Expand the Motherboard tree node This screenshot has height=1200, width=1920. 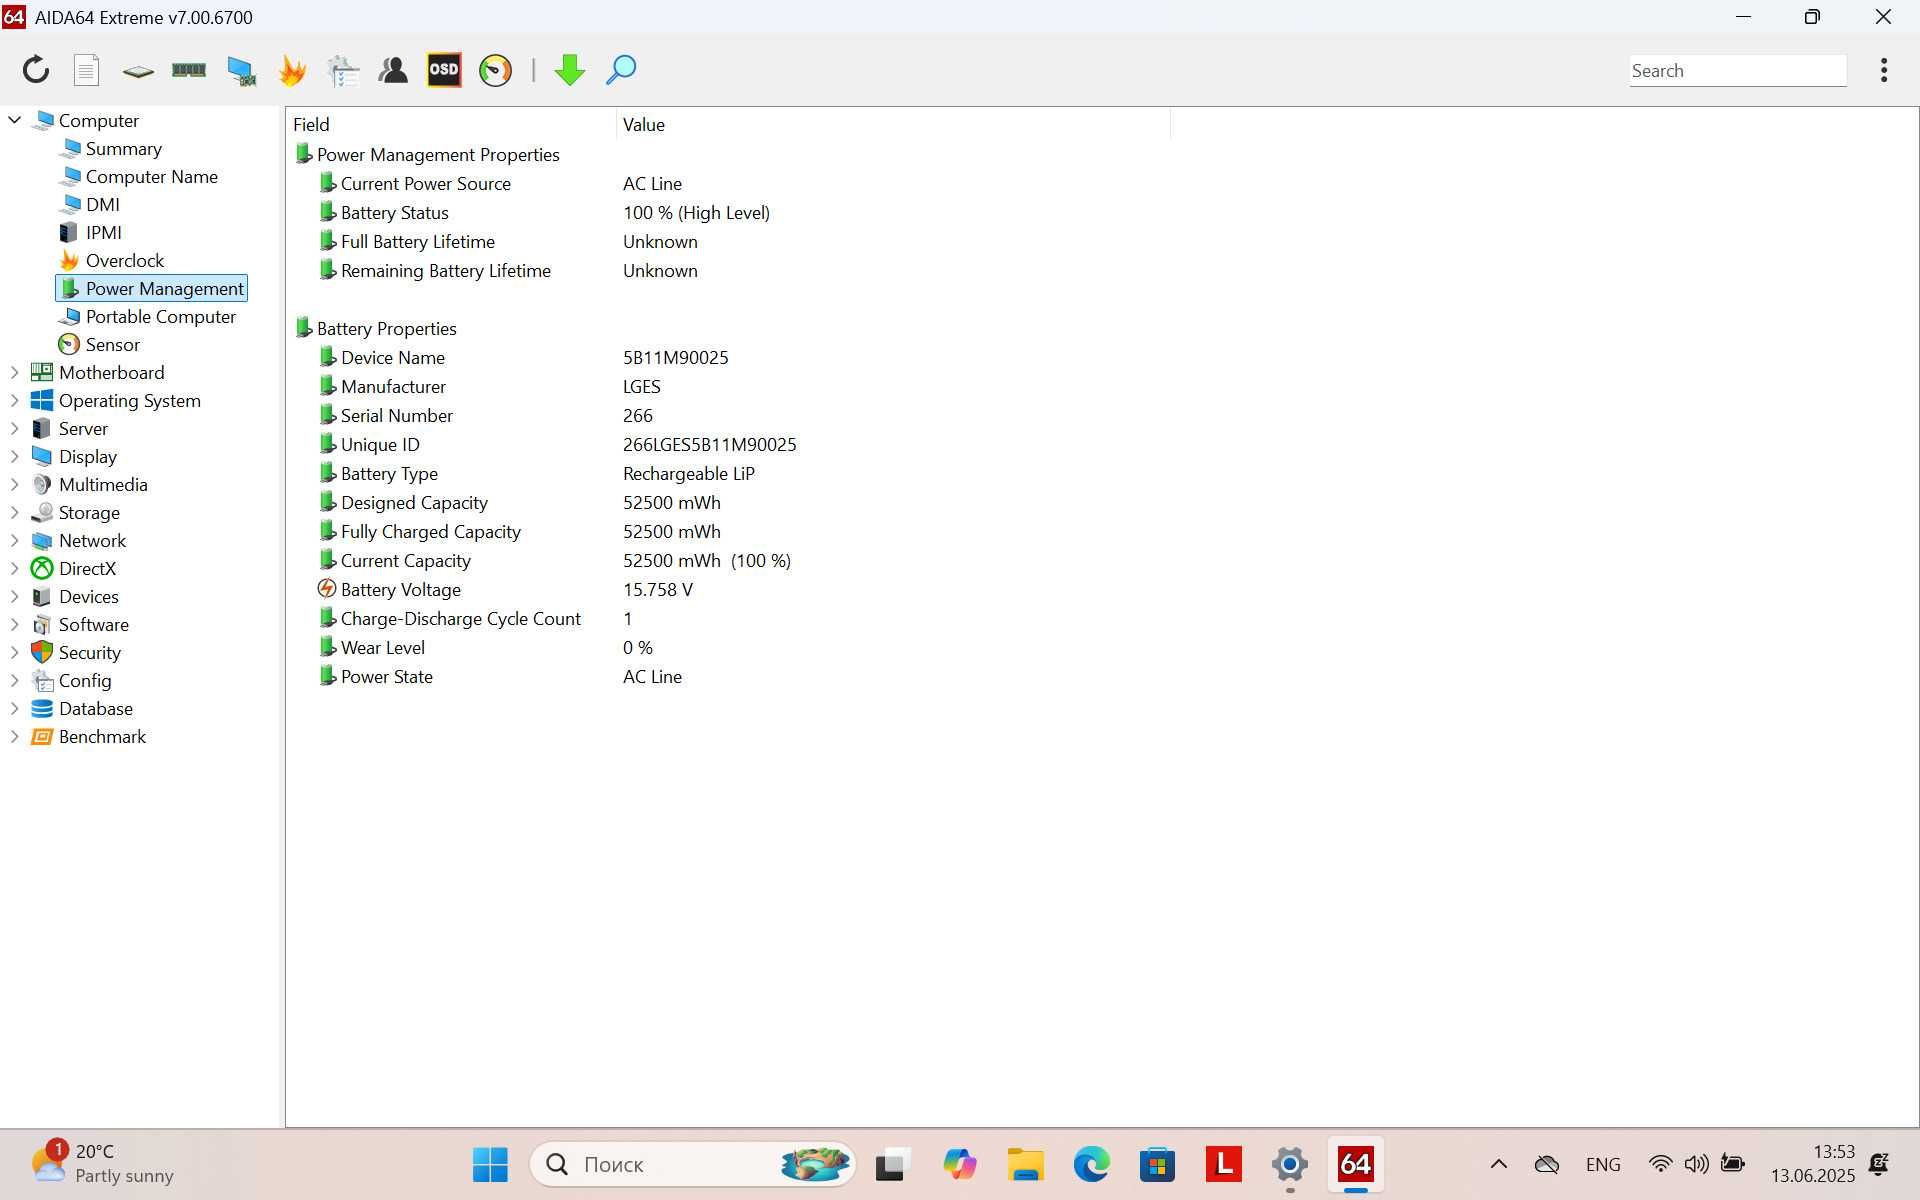[x=15, y=372]
